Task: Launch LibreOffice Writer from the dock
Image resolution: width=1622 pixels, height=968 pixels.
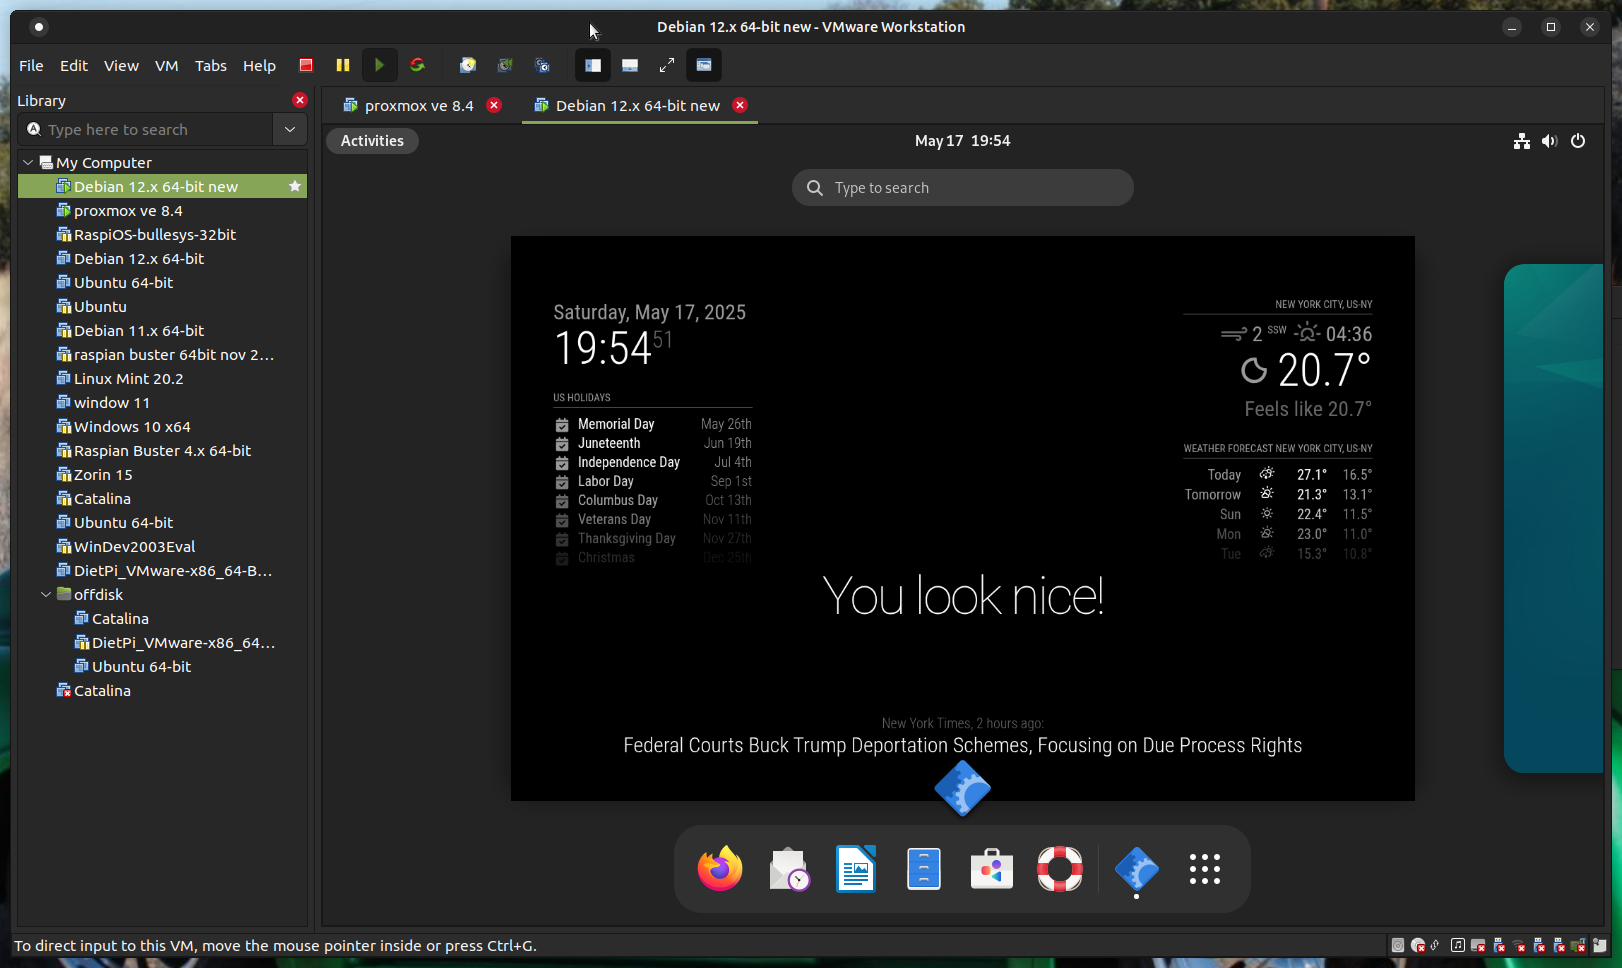Action: pos(856,869)
